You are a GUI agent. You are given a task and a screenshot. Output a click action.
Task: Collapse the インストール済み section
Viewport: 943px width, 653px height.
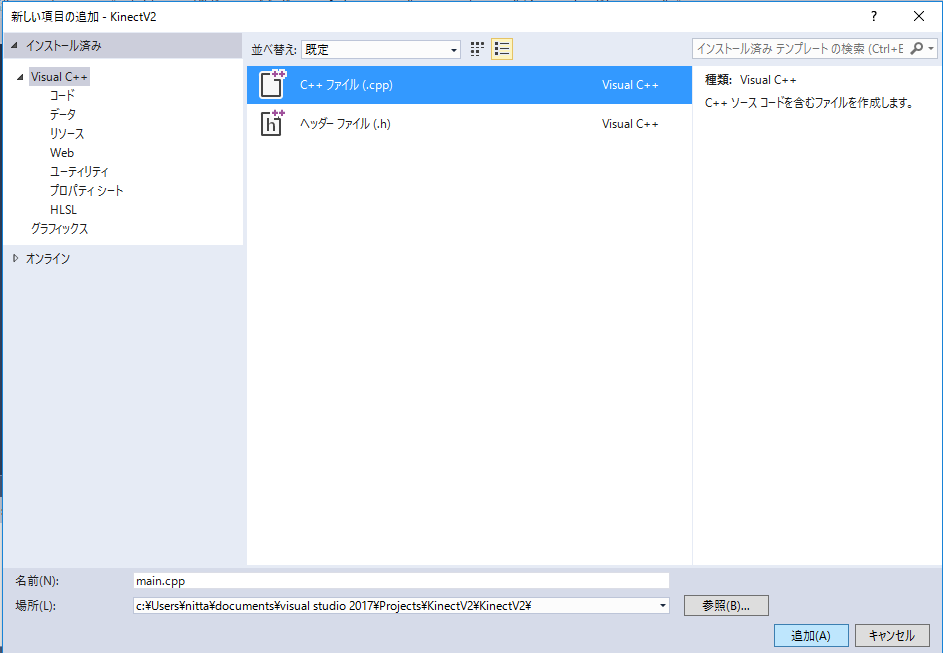click(15, 46)
